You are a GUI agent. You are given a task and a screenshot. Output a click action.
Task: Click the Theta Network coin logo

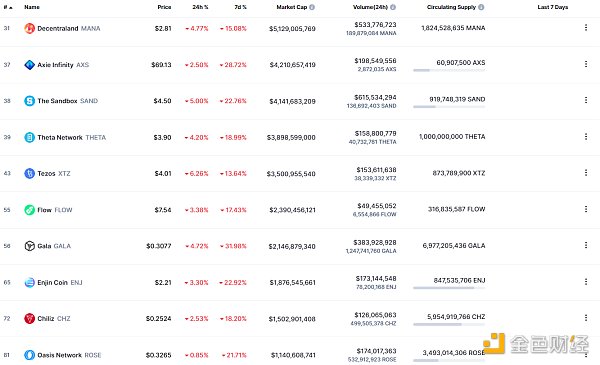point(29,137)
